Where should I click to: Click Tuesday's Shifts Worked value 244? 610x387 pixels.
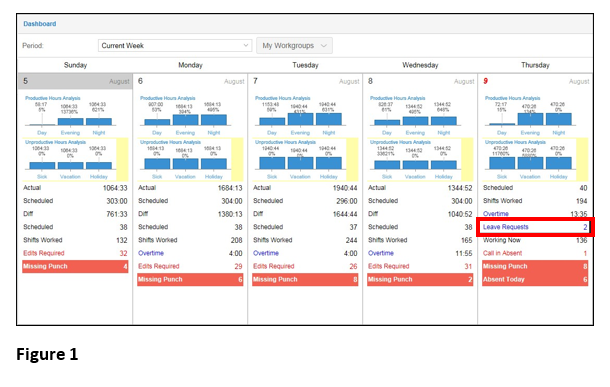click(352, 240)
